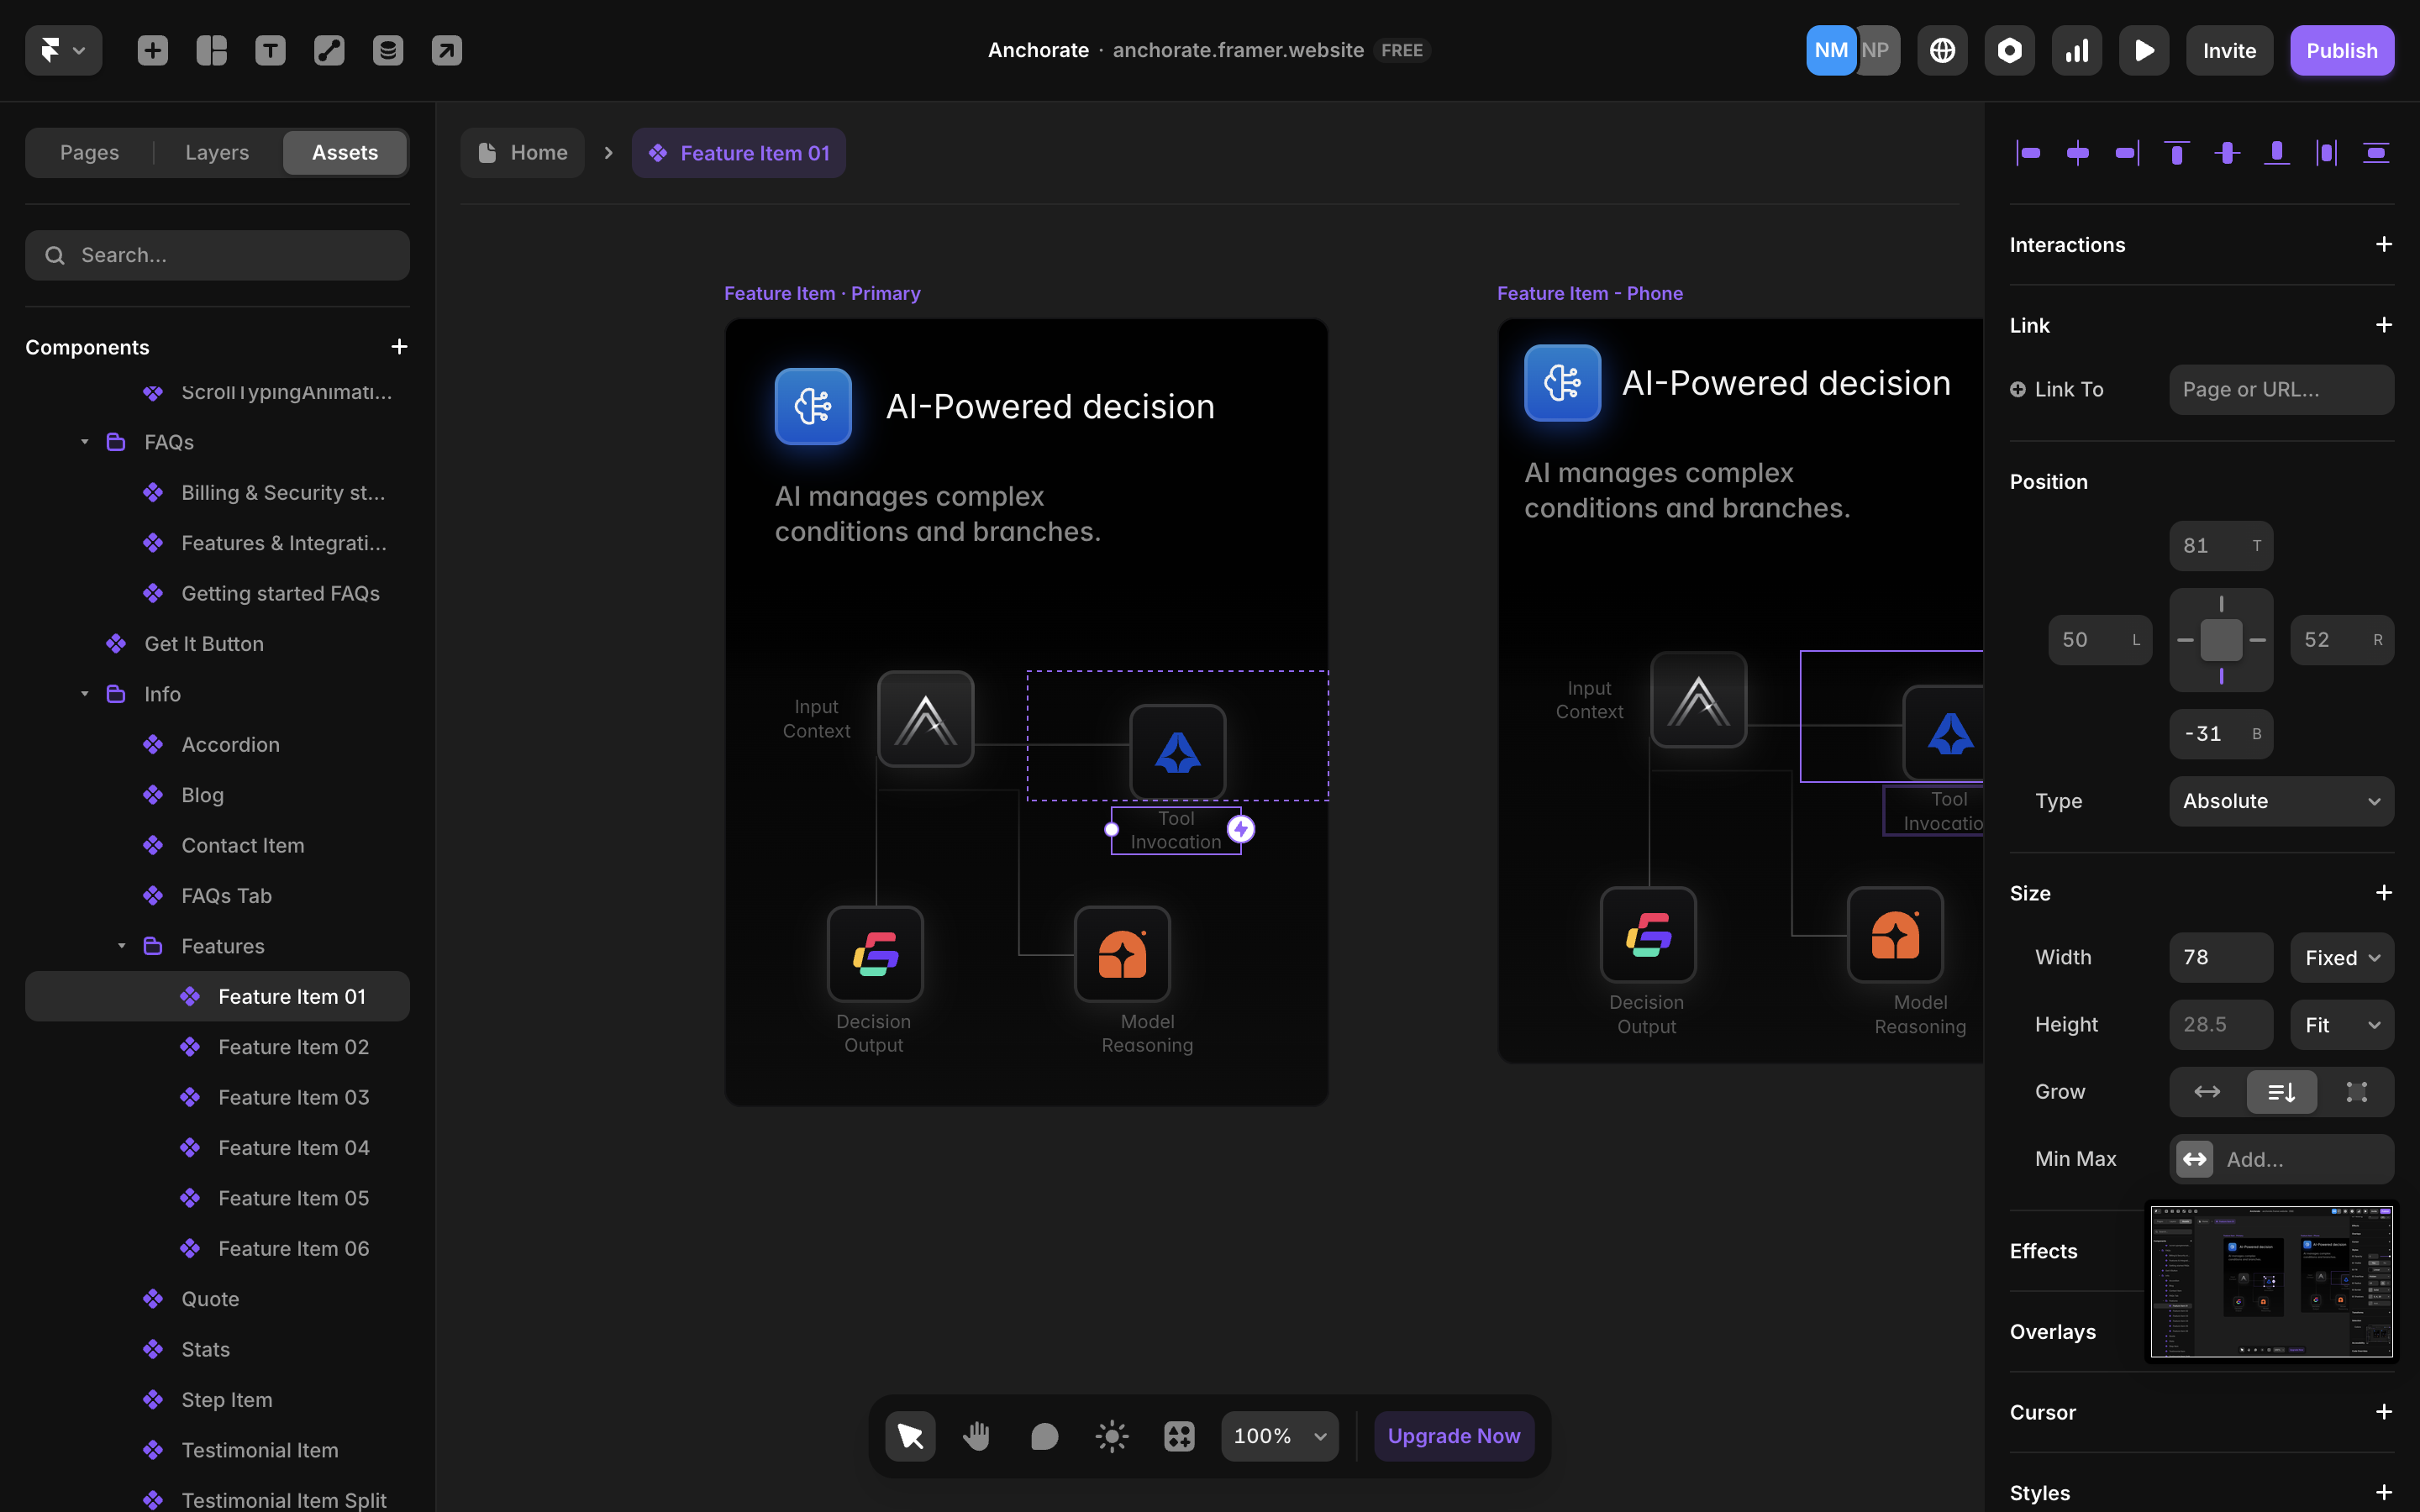Open the Analytics bar chart icon

point(2076,50)
